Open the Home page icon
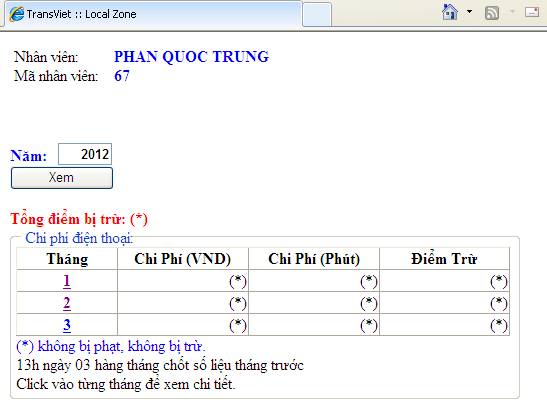 pos(450,12)
